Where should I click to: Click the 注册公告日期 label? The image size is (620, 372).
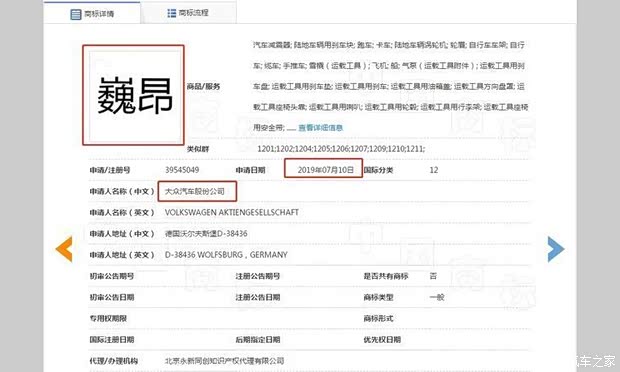click(258, 297)
